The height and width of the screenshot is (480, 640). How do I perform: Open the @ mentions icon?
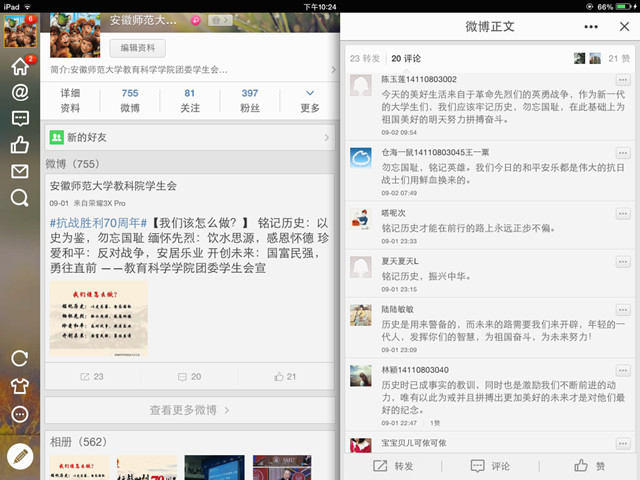click(x=19, y=93)
